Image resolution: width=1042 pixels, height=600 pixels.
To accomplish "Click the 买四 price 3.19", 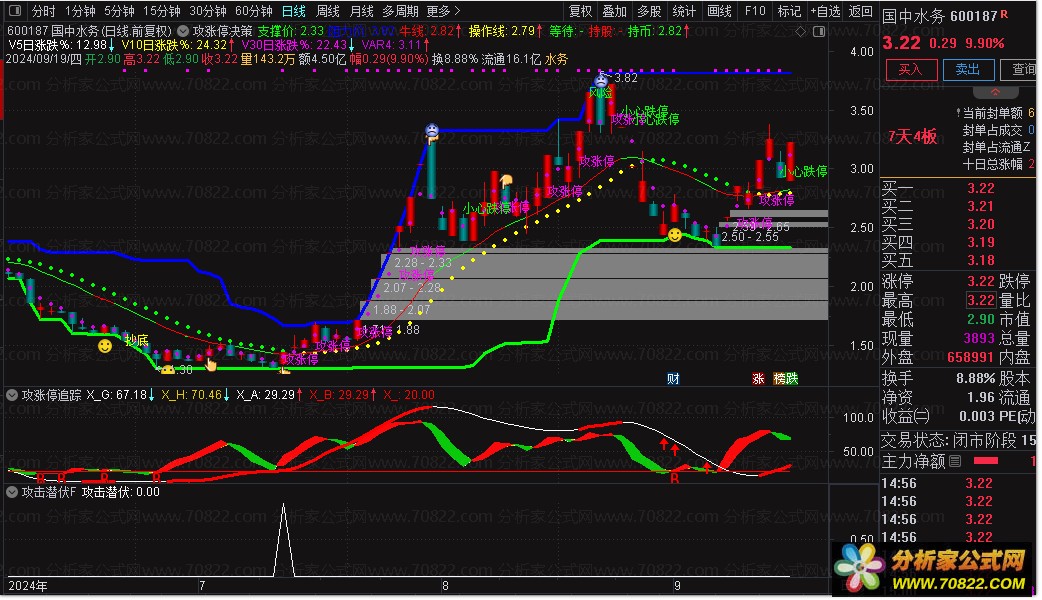I will [x=981, y=242].
